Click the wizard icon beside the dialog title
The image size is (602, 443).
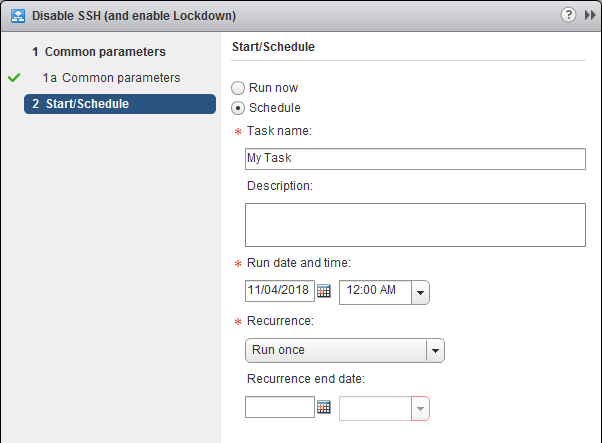click(x=13, y=15)
